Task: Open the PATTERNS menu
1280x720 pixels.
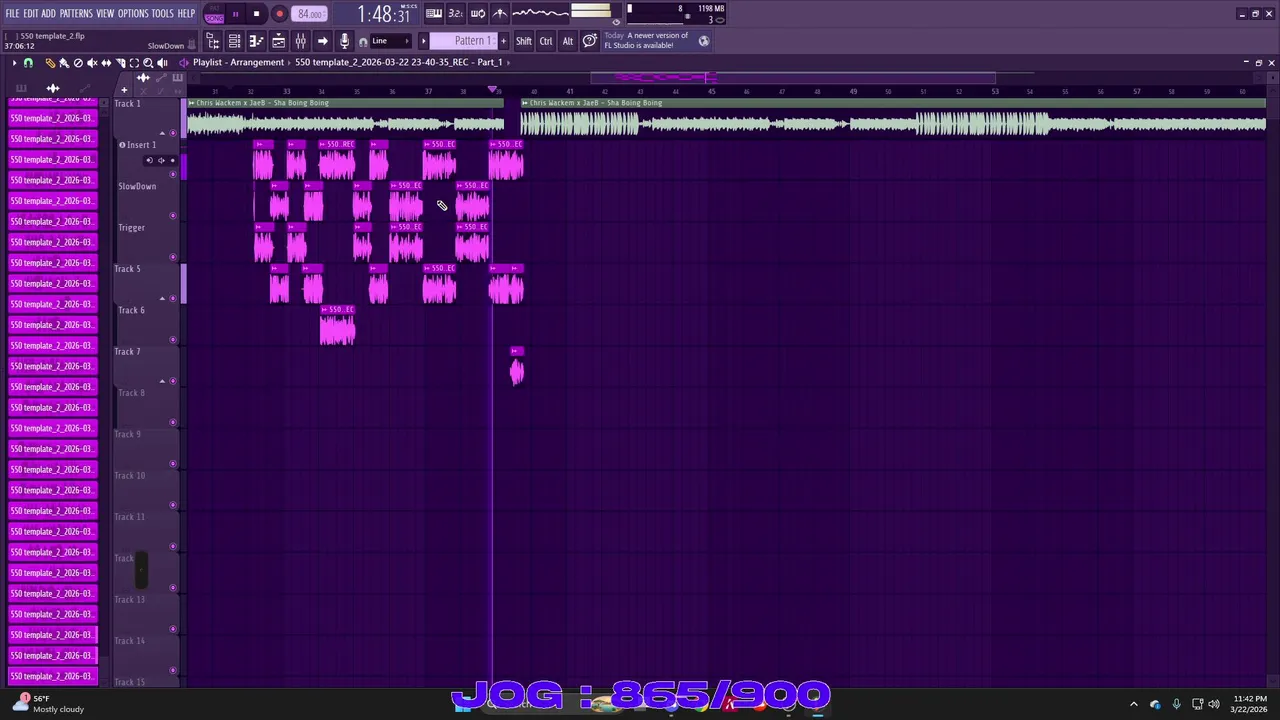Action: click(76, 13)
